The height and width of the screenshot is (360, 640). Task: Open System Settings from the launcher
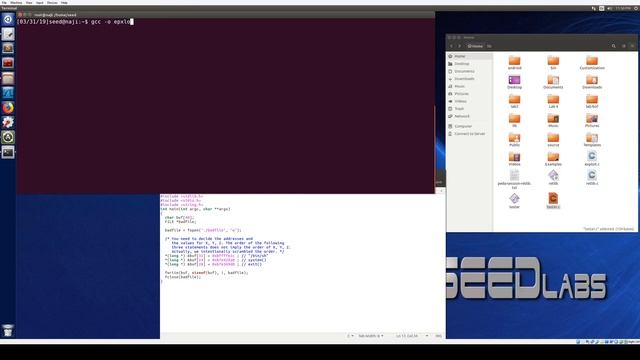coord(8,122)
